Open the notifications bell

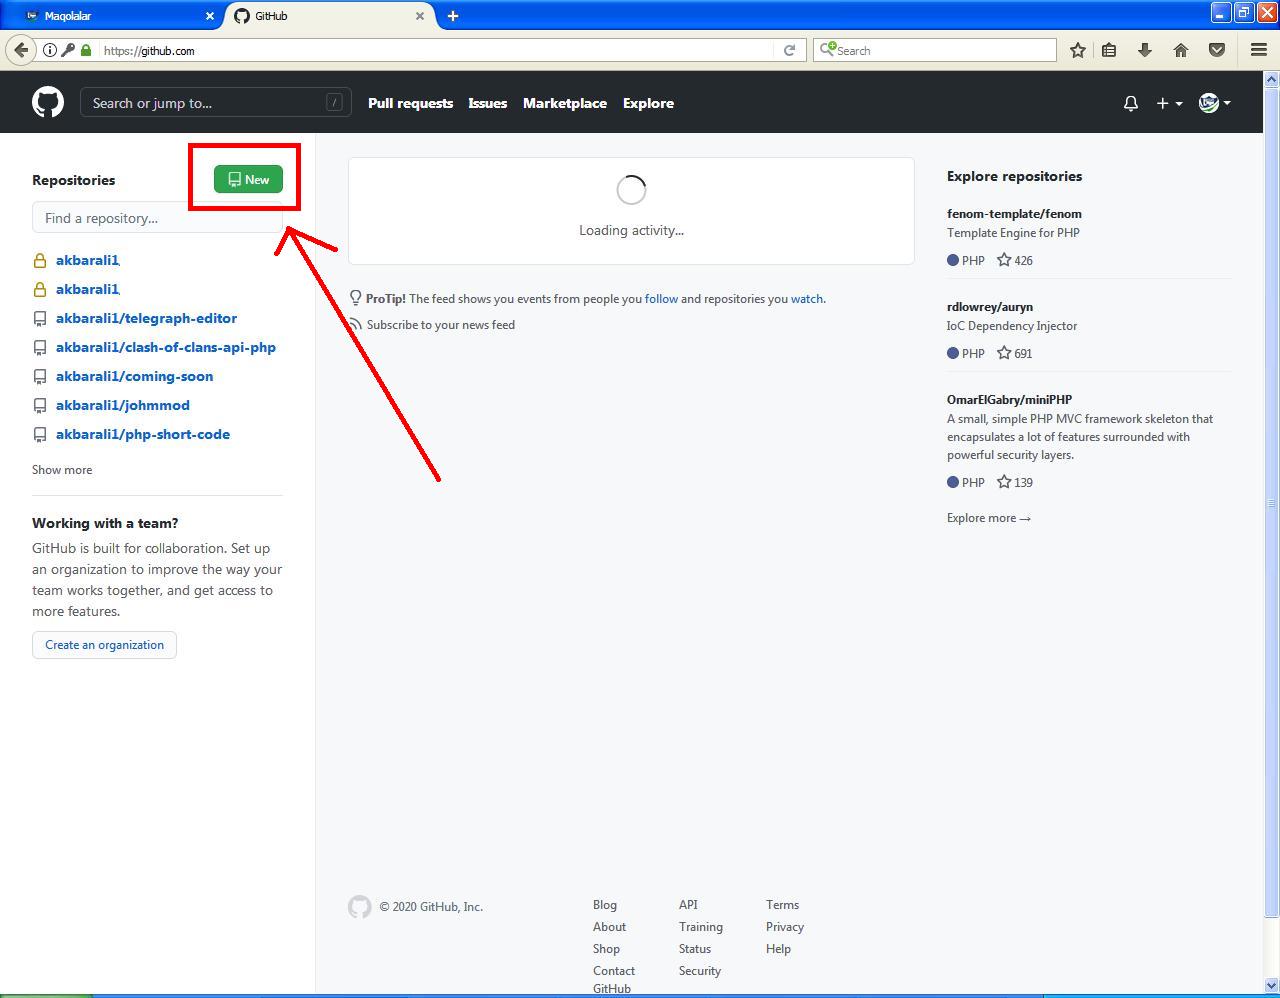1131,103
